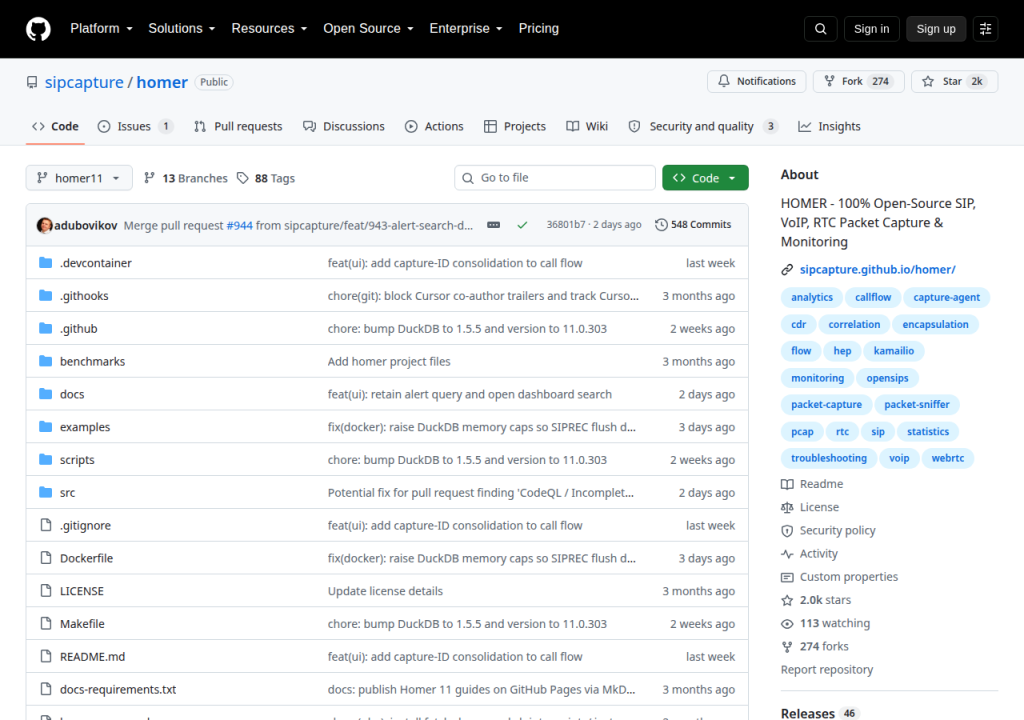The height and width of the screenshot is (720, 1024).
Task: Open the Security and quality tab
Action: (x=703, y=127)
